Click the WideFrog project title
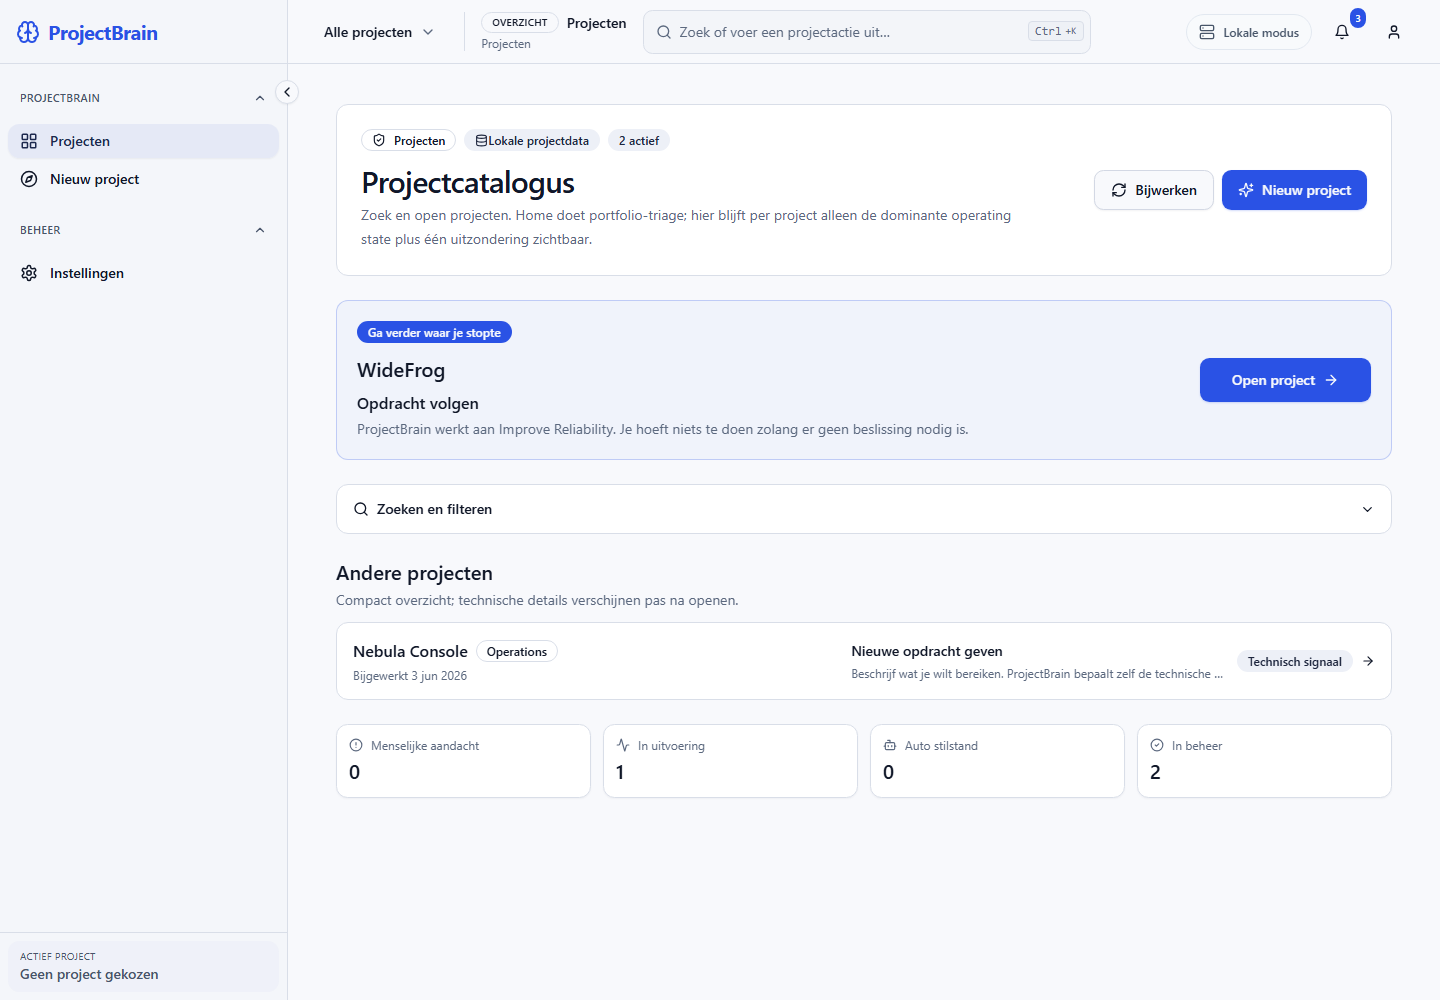This screenshot has height=1000, width=1440. point(401,370)
